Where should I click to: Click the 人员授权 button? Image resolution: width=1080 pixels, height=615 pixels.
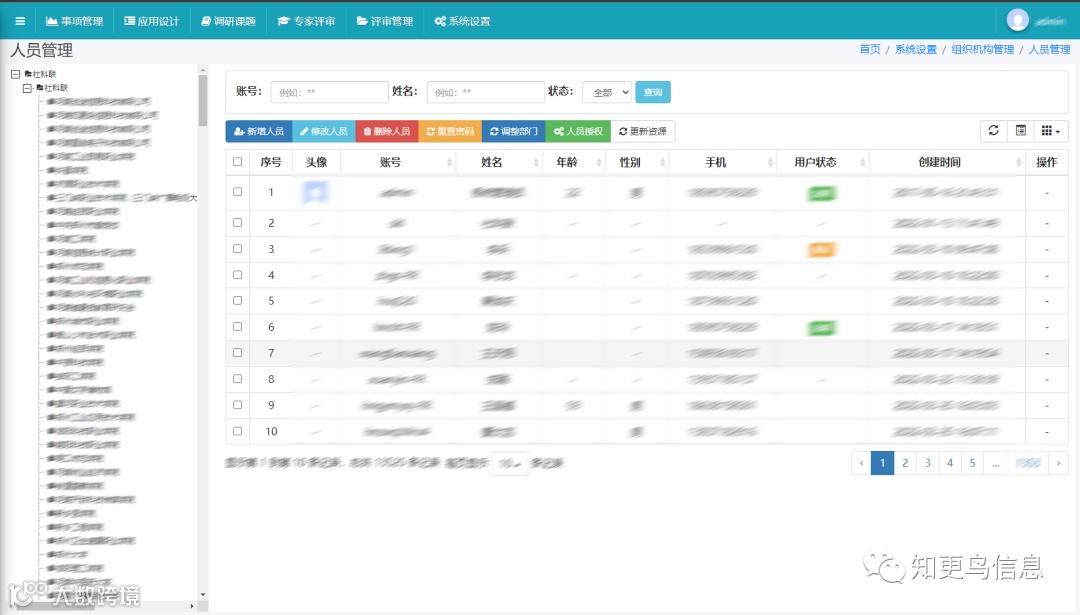click(x=578, y=131)
